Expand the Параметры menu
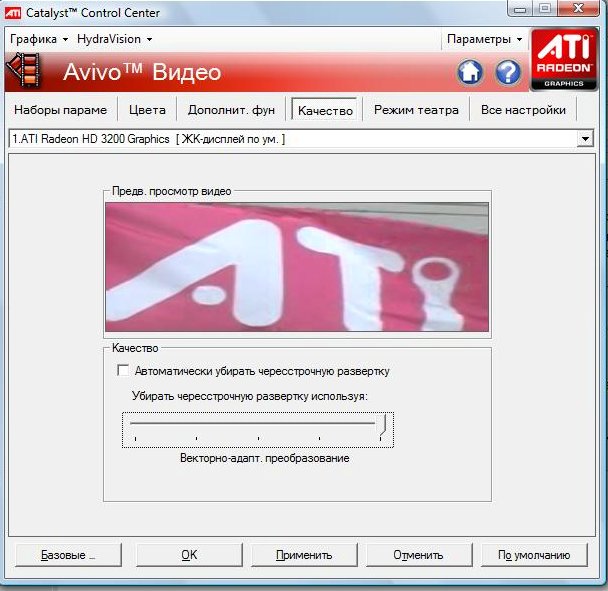Image resolution: width=608 pixels, height=591 pixels. [484, 39]
